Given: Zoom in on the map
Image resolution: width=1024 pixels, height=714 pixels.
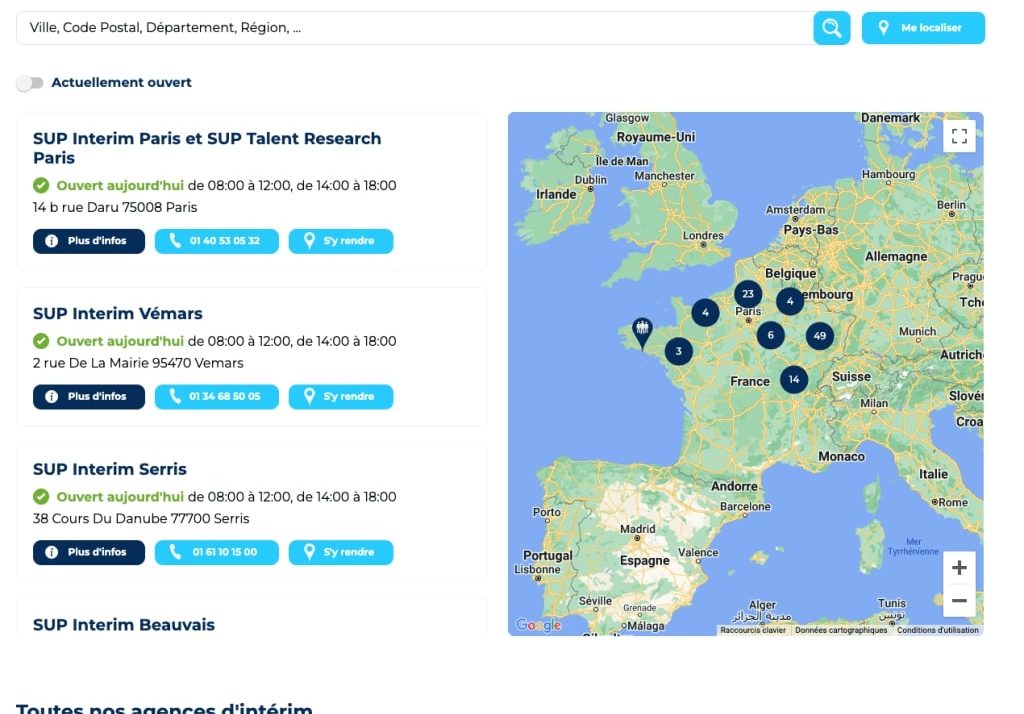Looking at the screenshot, I should point(959,568).
